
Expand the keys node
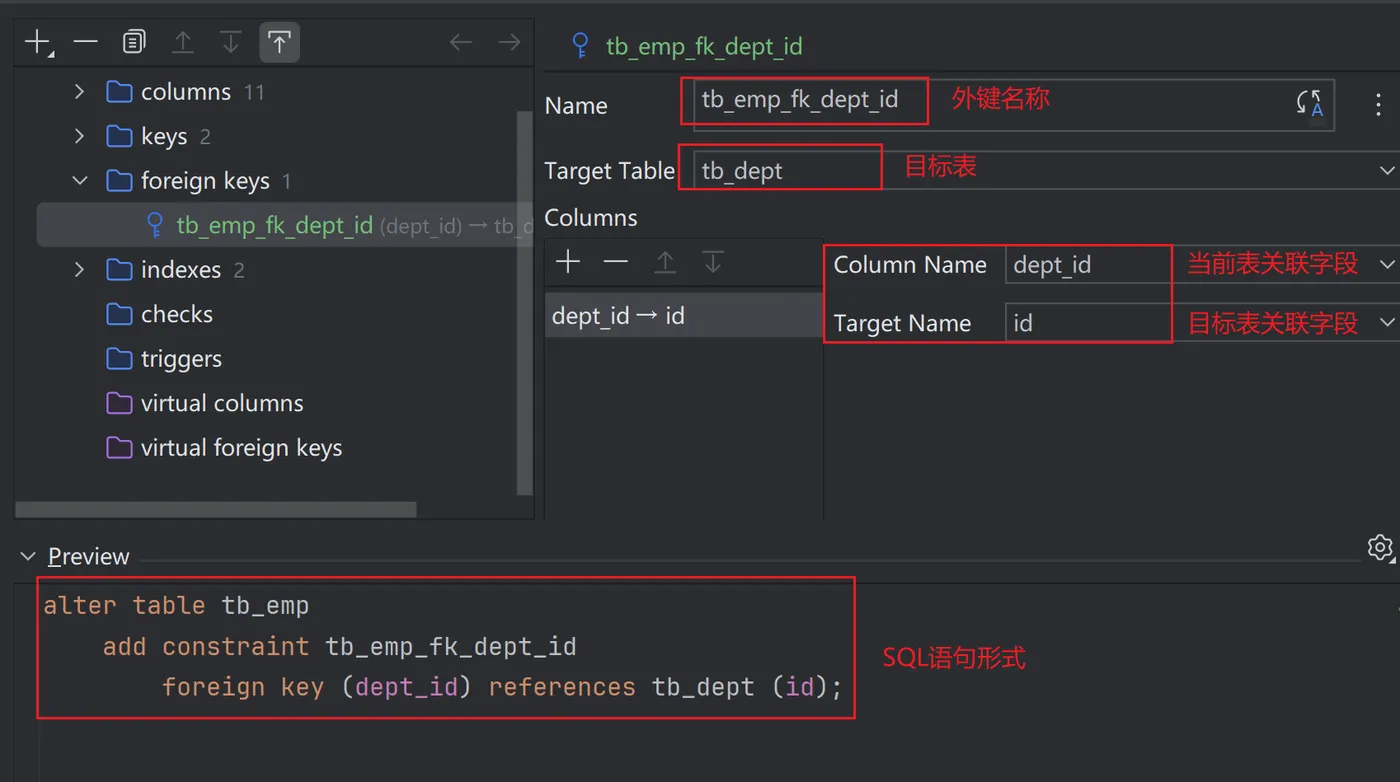[x=79, y=136]
